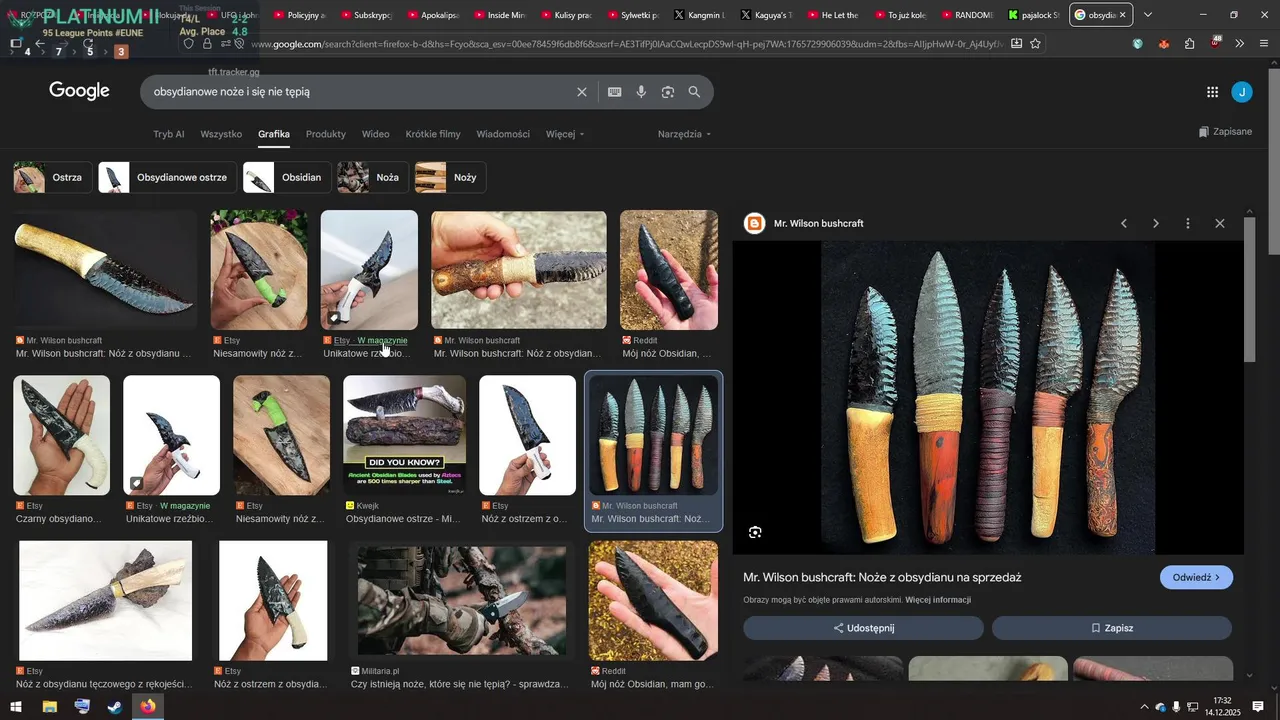Select the Obsidian filter chip
This screenshot has height=720, width=1280.
pyautogui.click(x=287, y=177)
